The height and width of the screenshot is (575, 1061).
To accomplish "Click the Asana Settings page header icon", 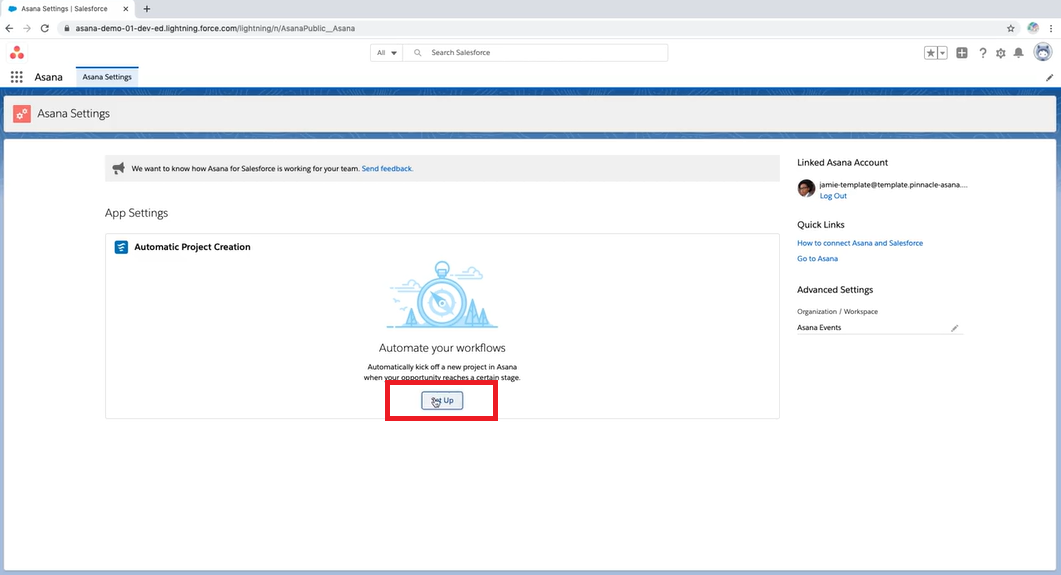I will (22, 114).
